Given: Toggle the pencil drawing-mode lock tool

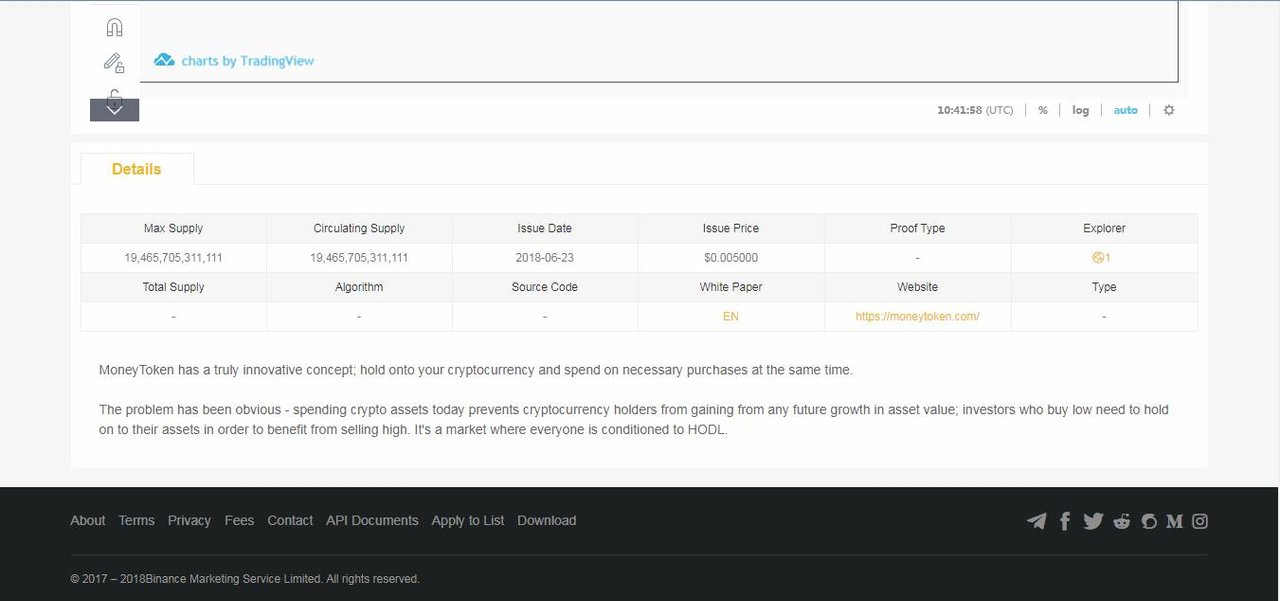Looking at the screenshot, I should [114, 63].
